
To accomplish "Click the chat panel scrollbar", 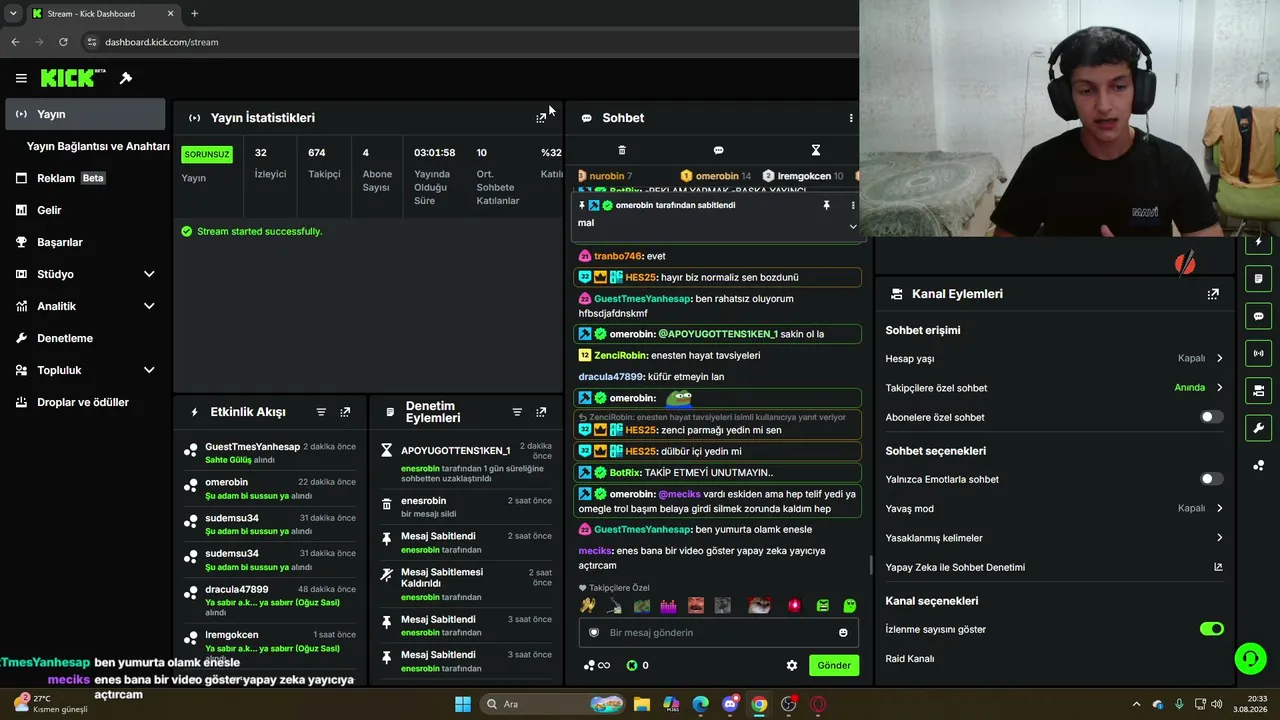I will click(x=870, y=566).
